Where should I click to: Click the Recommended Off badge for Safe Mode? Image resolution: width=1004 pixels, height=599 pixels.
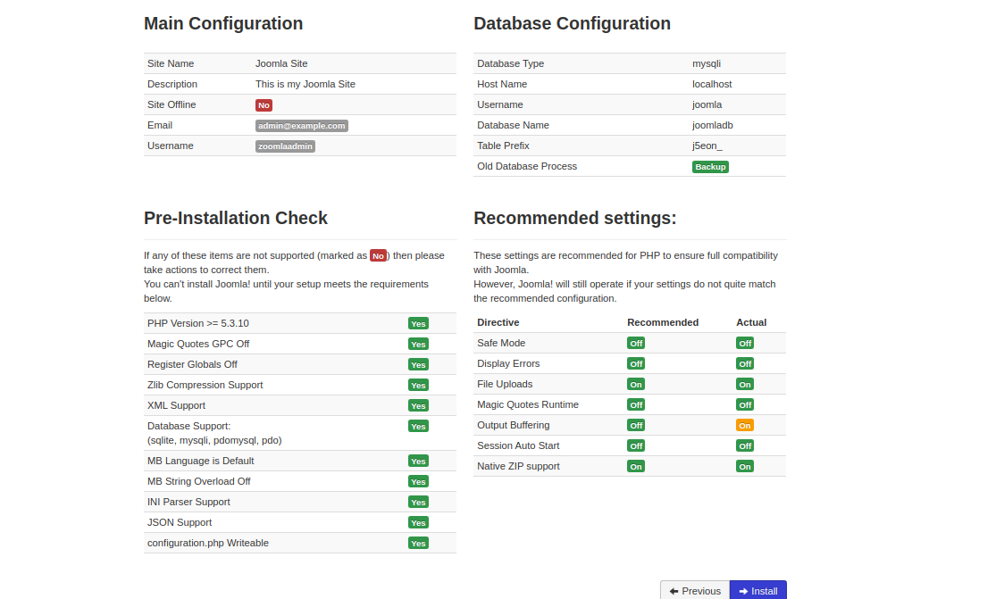(x=636, y=343)
